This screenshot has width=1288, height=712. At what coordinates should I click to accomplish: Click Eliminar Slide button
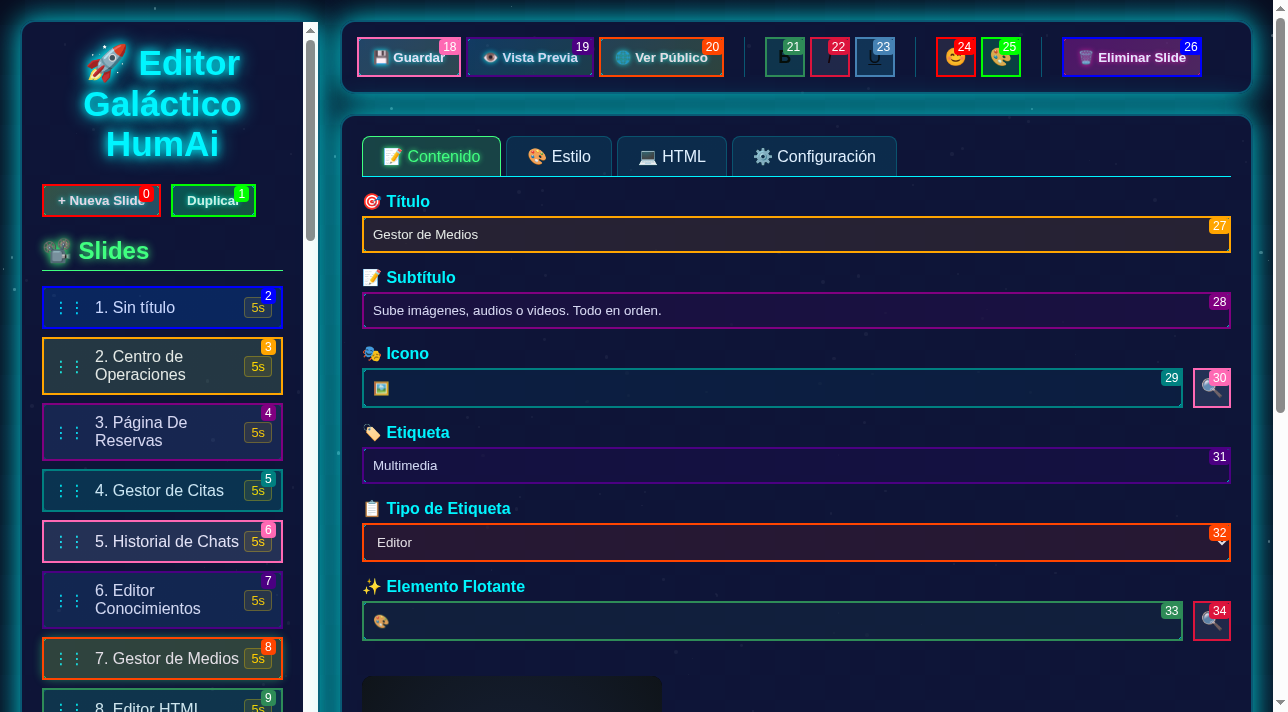[1131, 58]
